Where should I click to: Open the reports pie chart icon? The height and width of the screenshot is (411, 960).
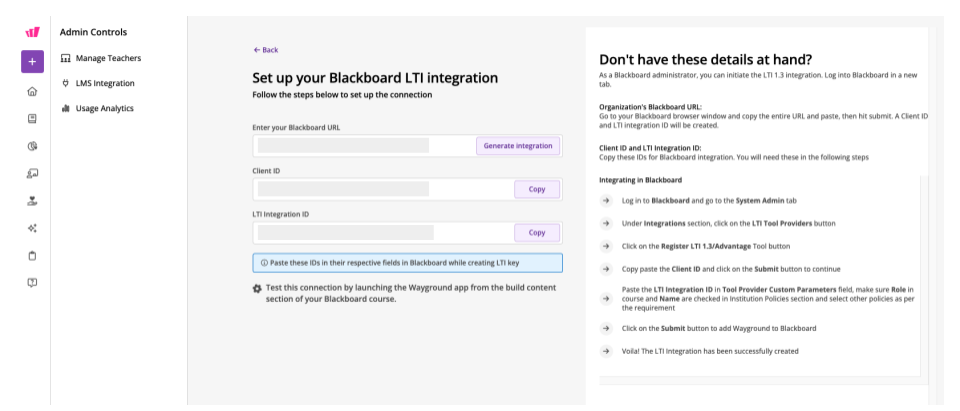(x=32, y=146)
